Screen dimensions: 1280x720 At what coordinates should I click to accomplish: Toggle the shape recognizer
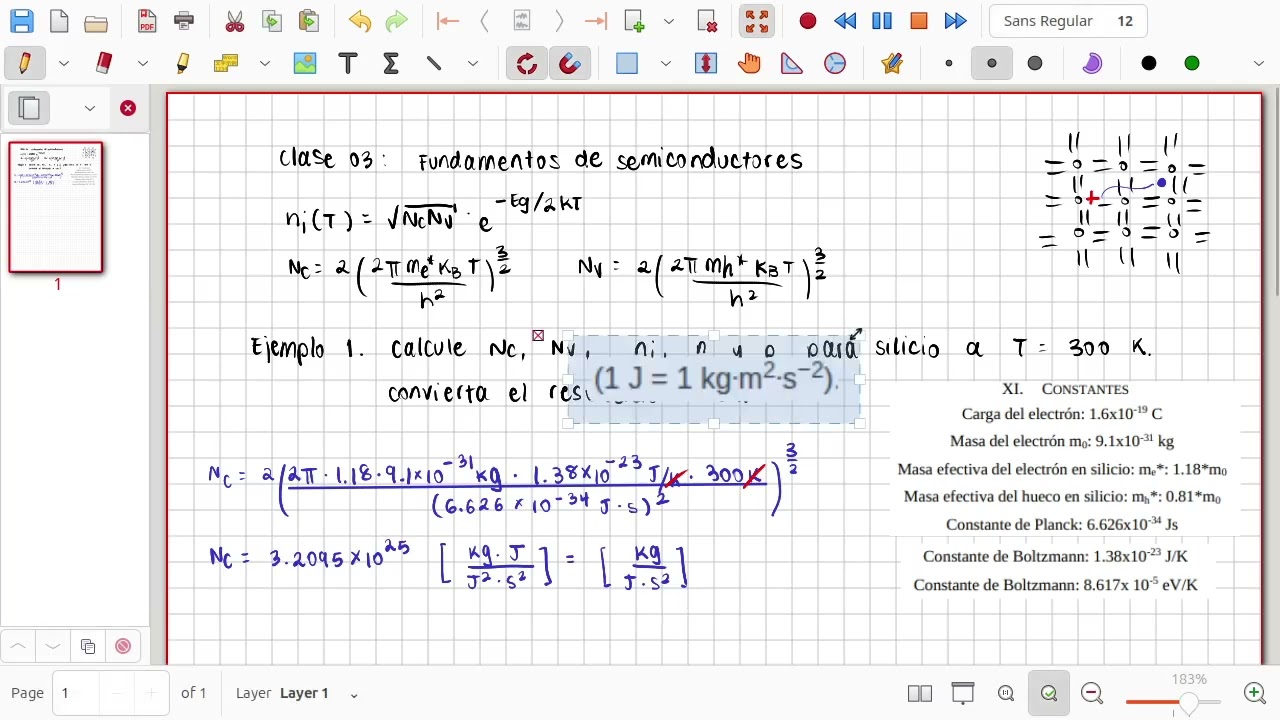click(x=527, y=63)
